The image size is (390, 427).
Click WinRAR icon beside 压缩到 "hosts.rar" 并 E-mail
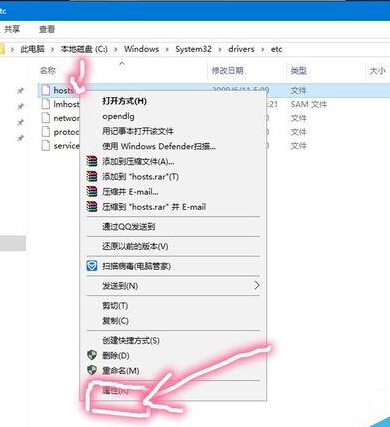coord(92,207)
